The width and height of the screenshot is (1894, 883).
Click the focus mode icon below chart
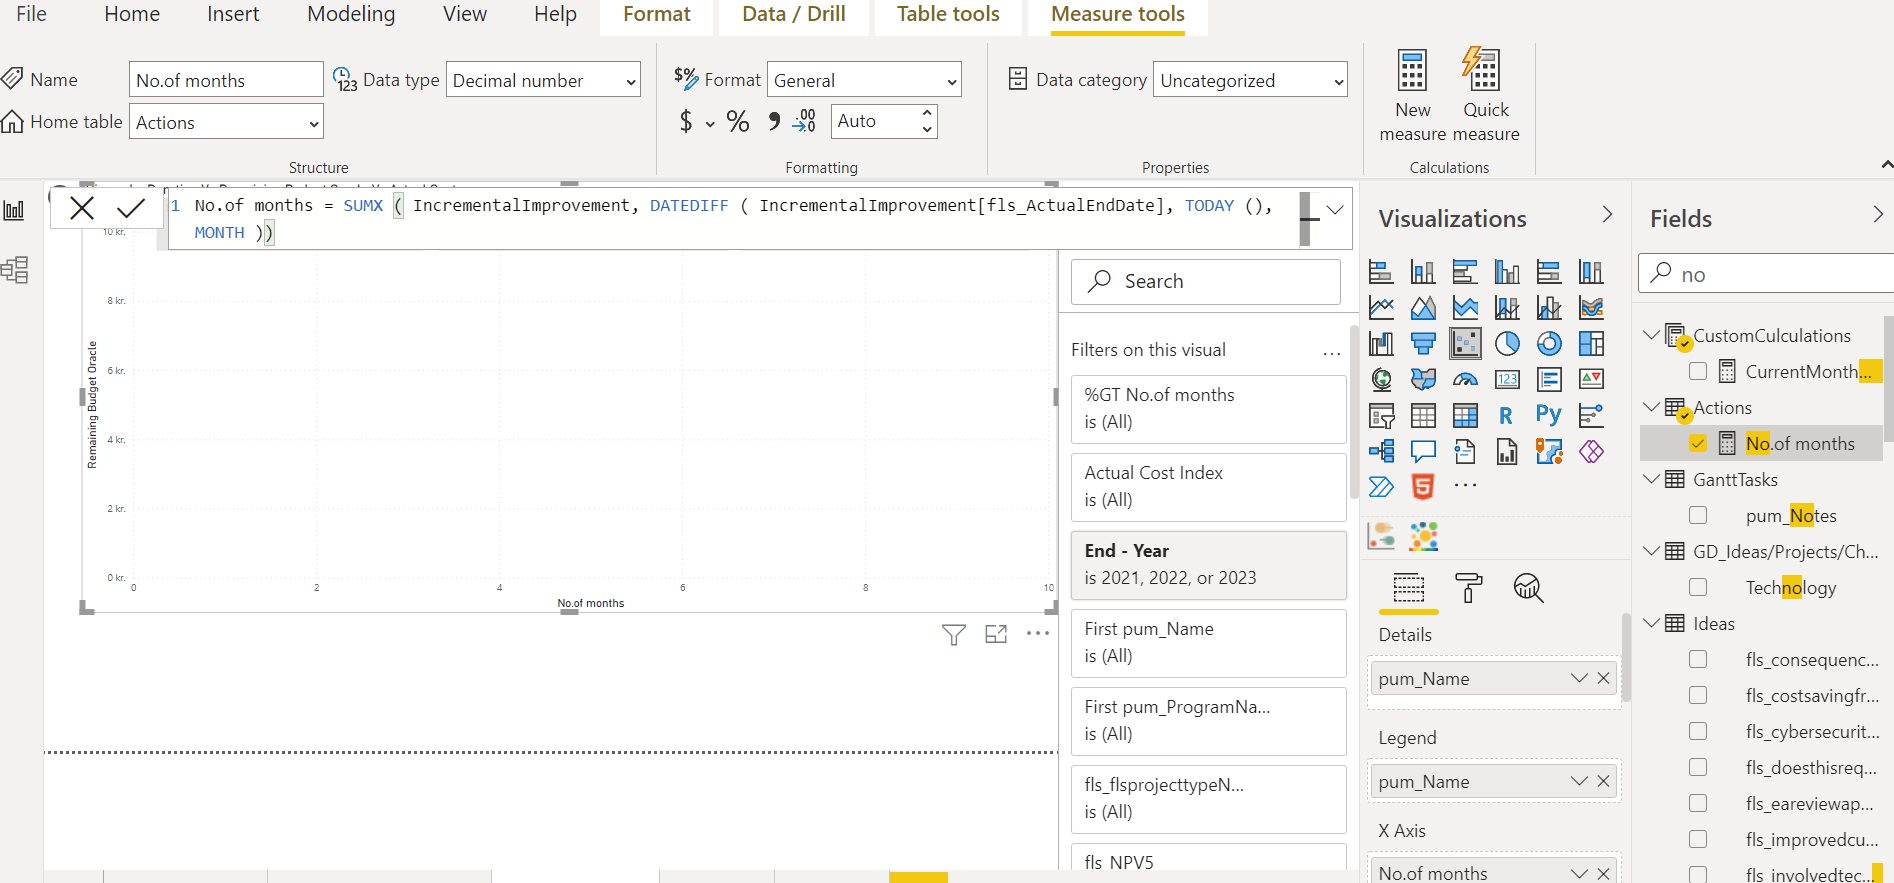(996, 634)
